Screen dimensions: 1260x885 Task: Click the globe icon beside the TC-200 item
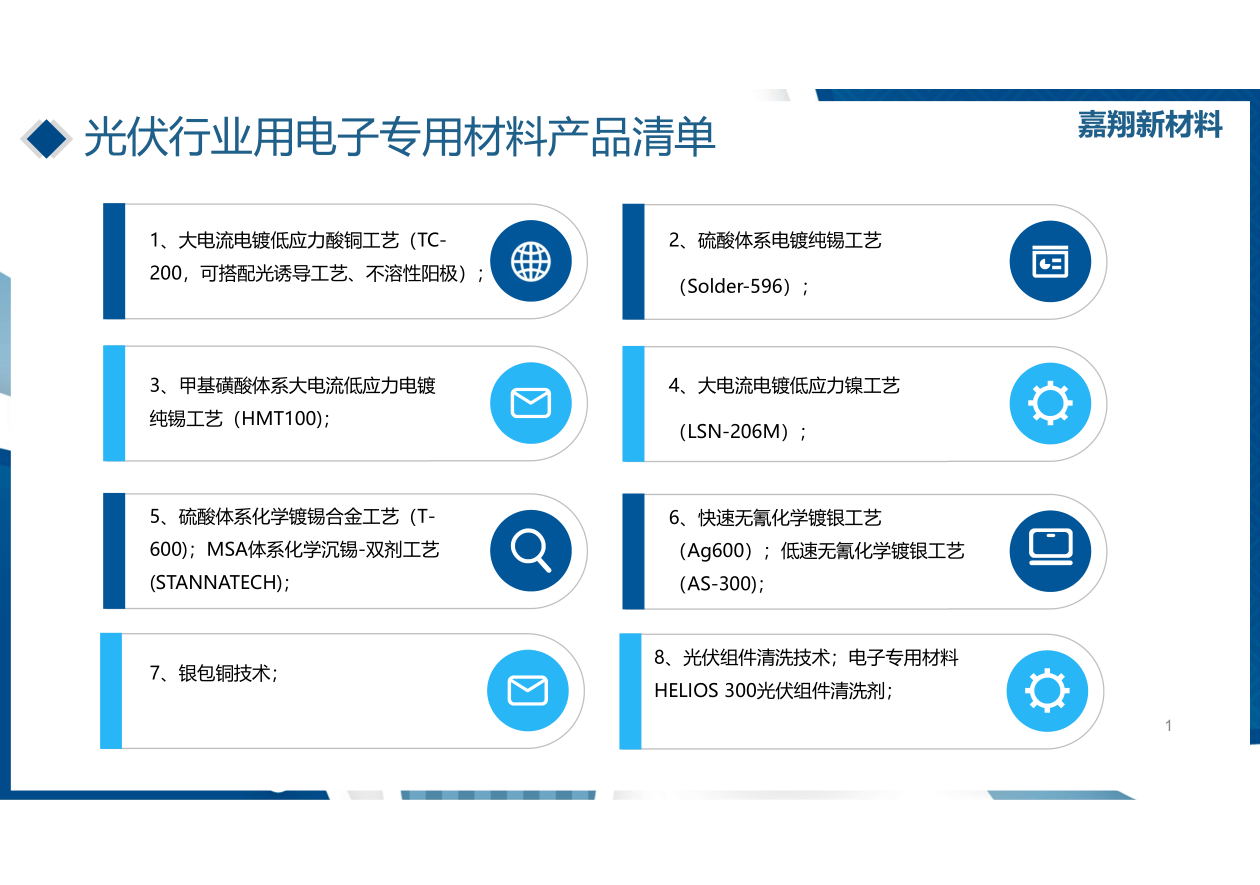(530, 261)
